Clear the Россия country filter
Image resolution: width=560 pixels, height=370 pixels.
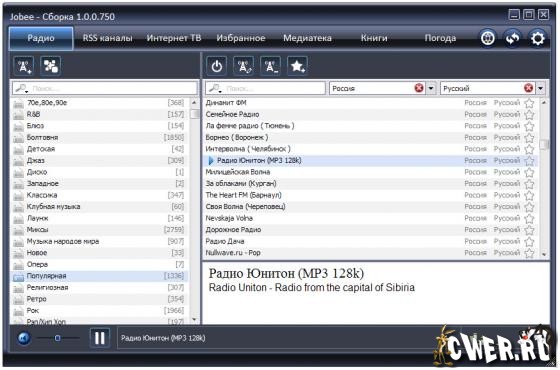click(x=419, y=88)
